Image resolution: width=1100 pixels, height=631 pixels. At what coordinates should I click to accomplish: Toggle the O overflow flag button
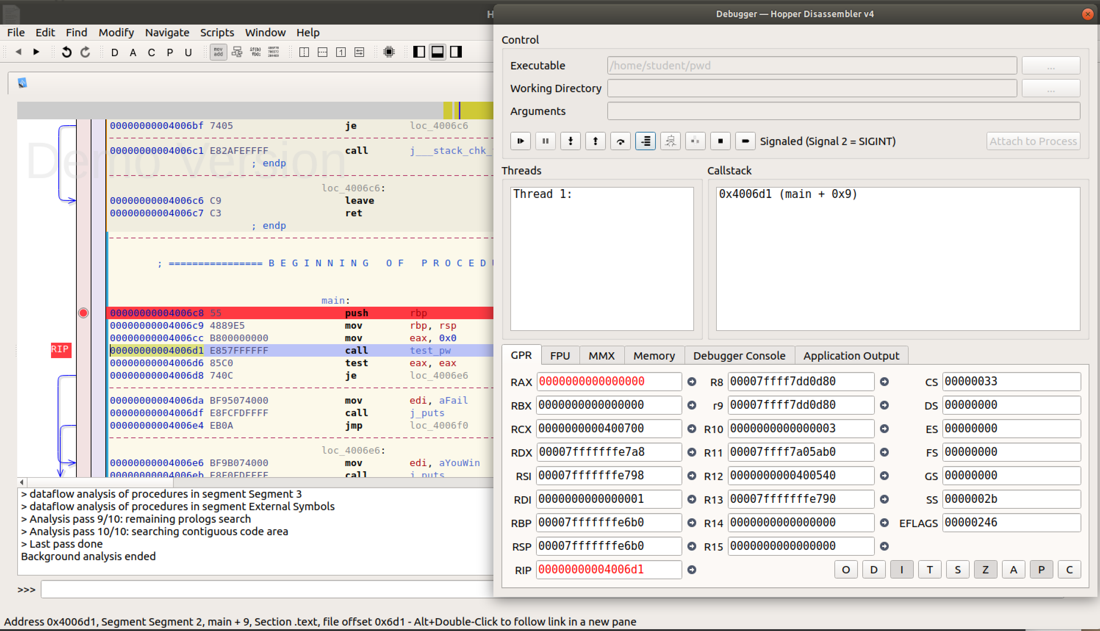[x=845, y=569]
